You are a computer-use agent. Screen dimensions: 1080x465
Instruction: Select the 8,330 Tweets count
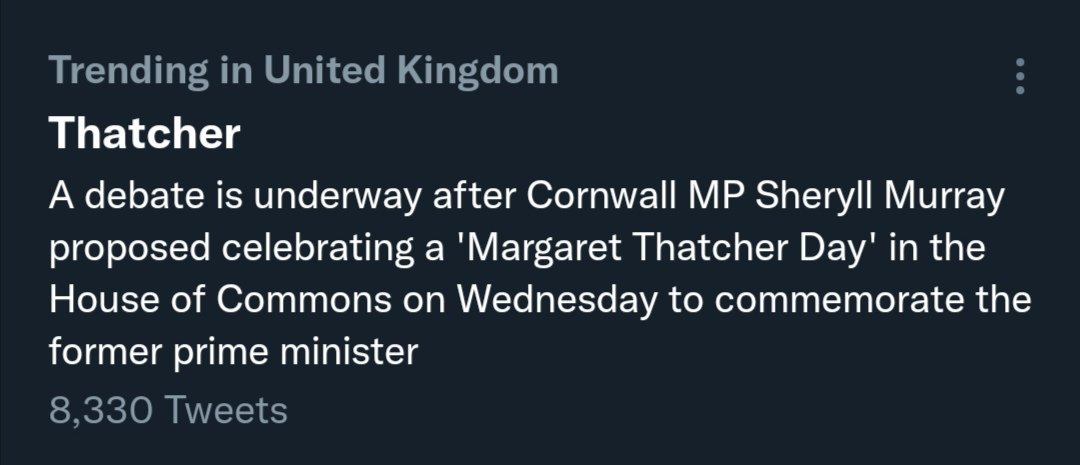point(167,410)
